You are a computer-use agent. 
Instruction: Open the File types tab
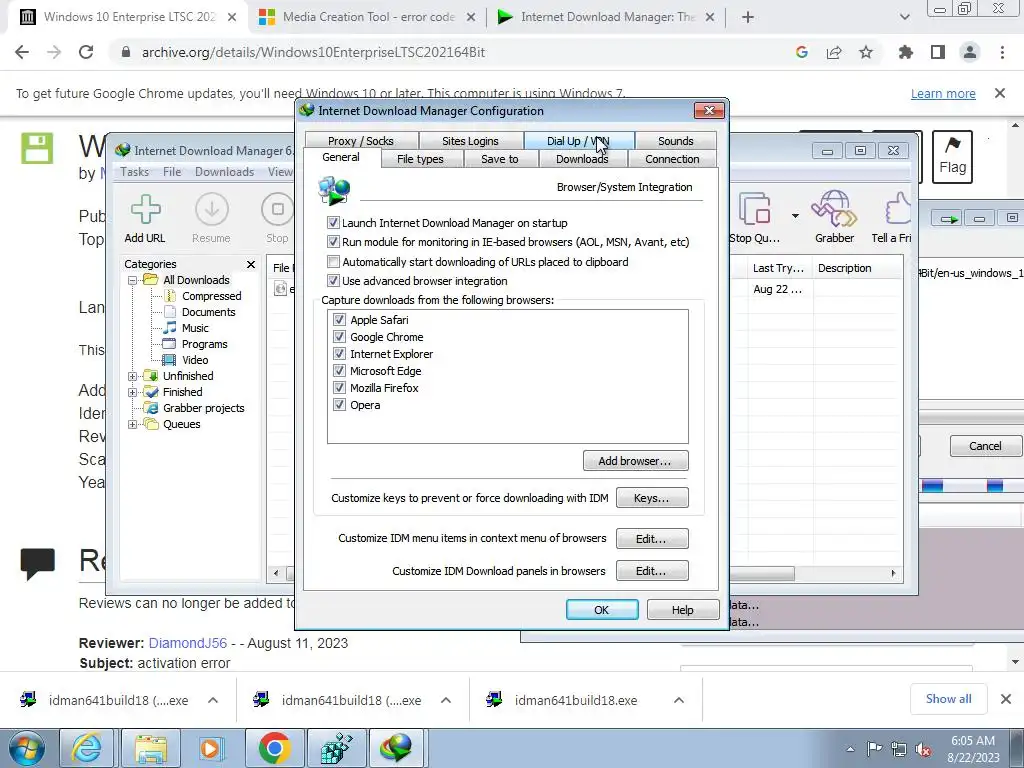click(420, 159)
